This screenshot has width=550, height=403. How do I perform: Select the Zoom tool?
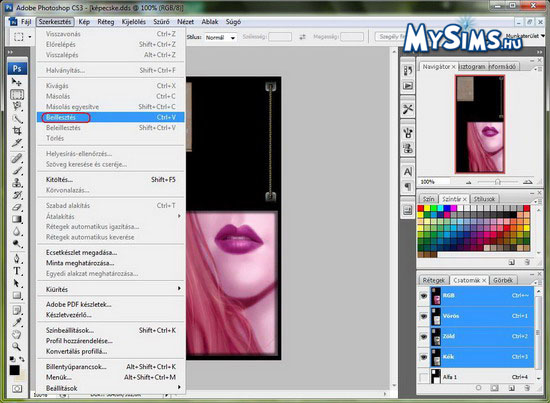[16, 347]
